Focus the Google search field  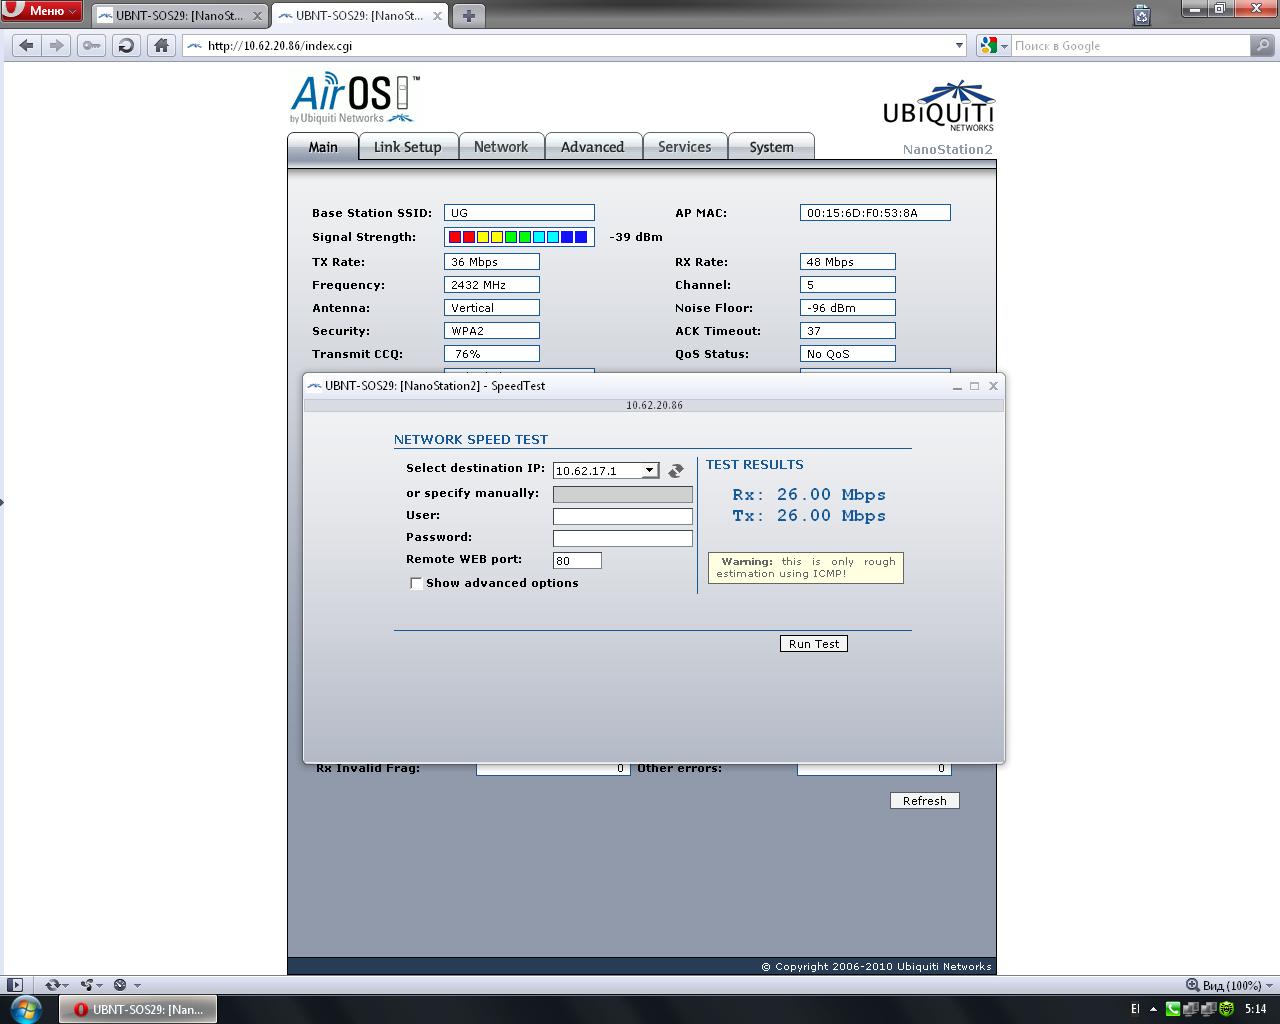click(x=1130, y=45)
